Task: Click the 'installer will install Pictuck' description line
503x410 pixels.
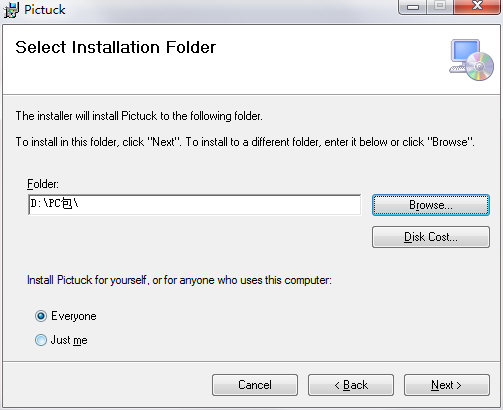Action: pos(139,116)
